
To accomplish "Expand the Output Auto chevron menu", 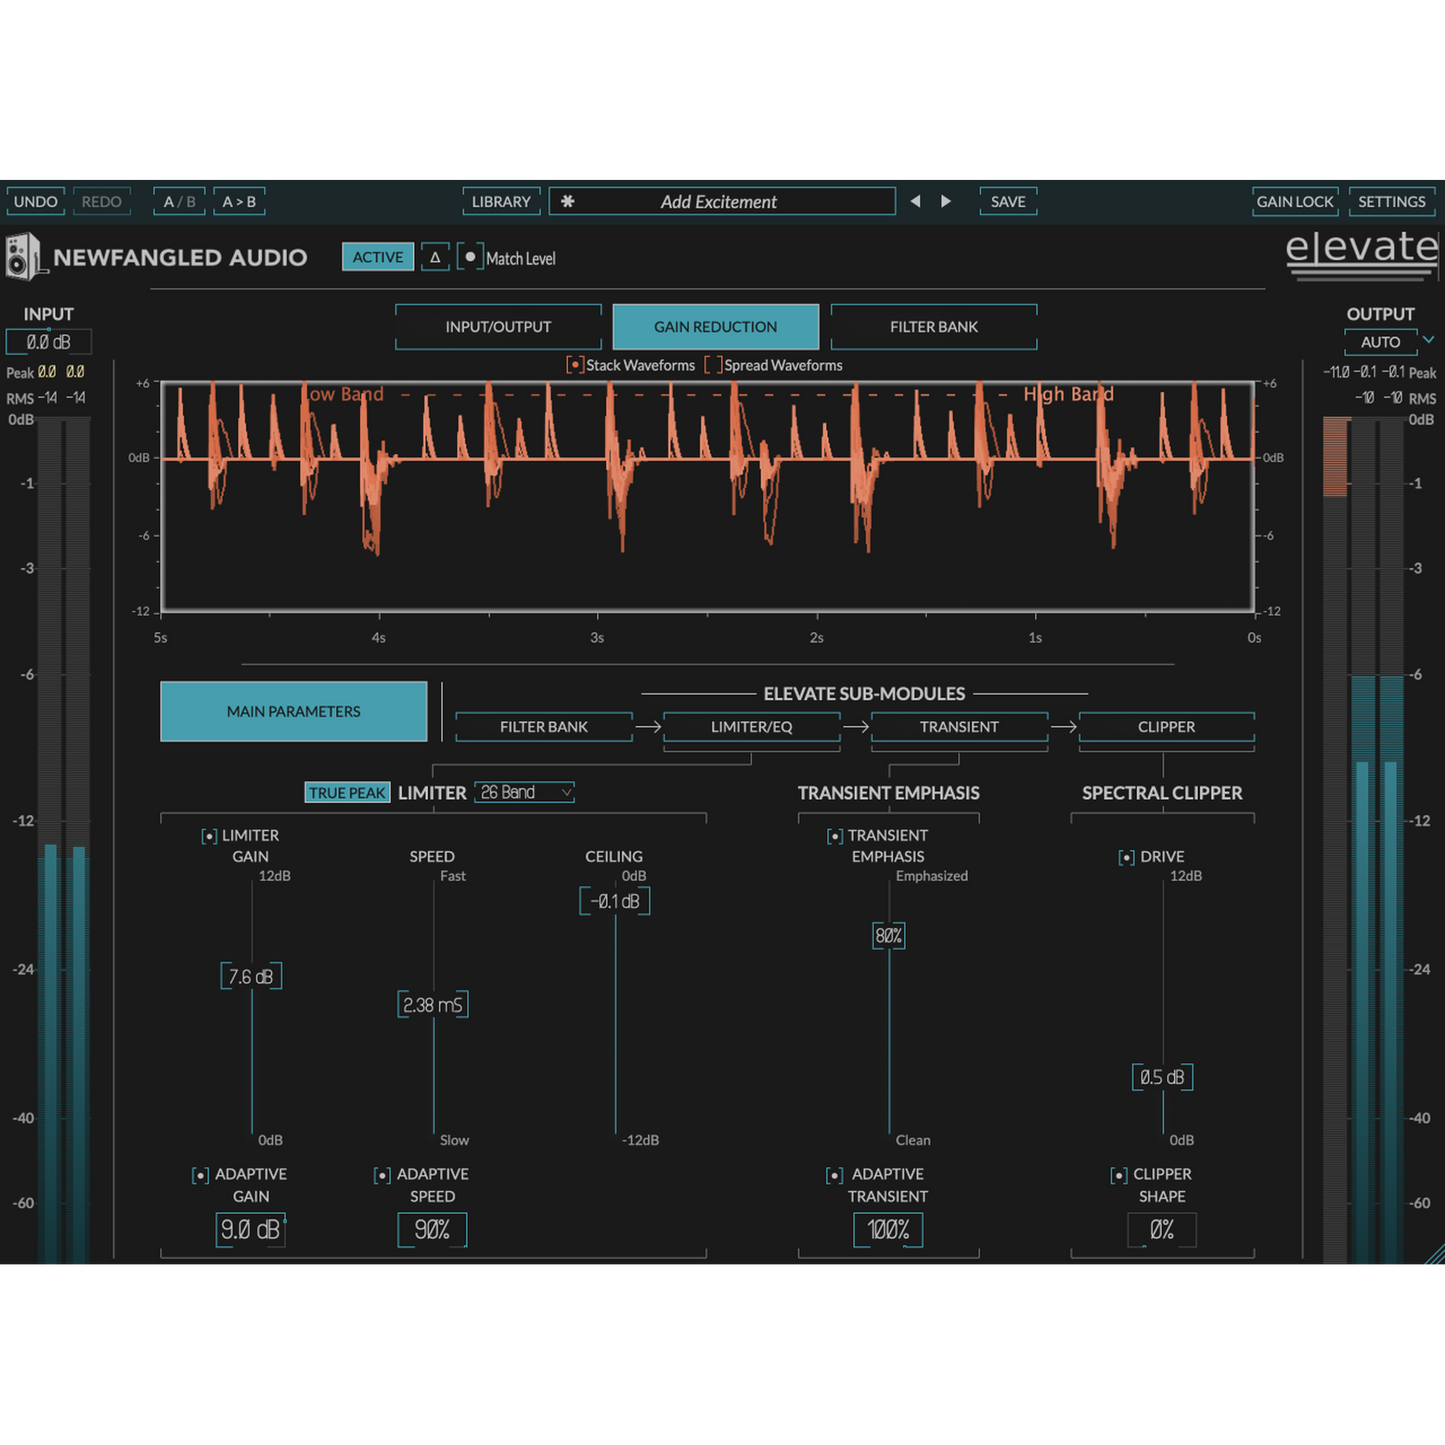I will click(x=1429, y=341).
